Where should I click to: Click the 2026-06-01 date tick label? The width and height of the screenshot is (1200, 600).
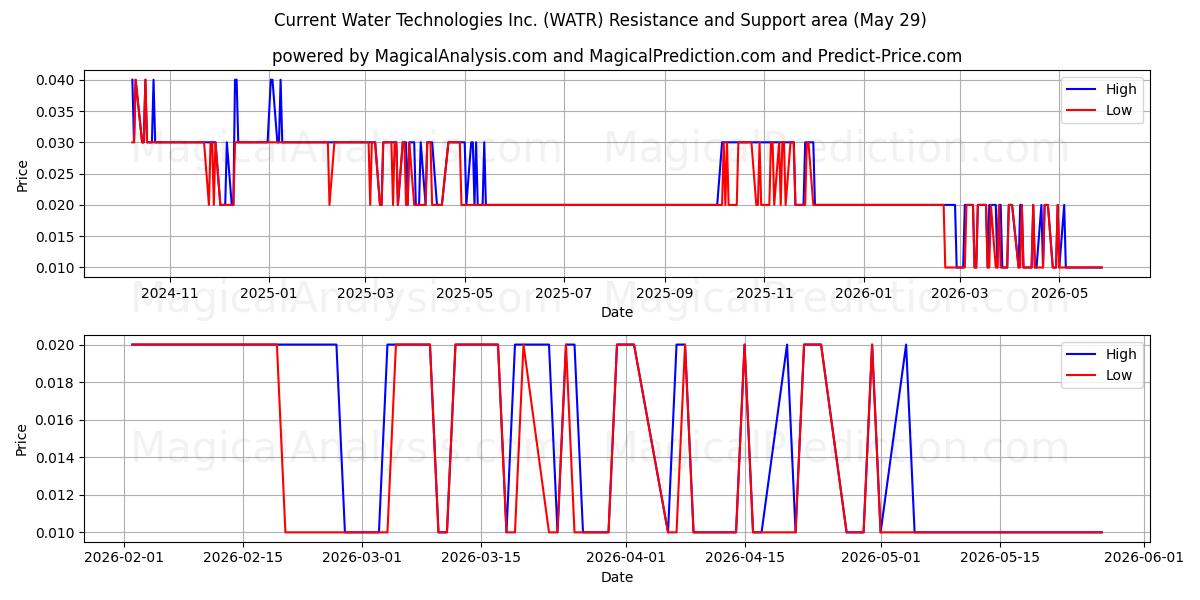1144,558
